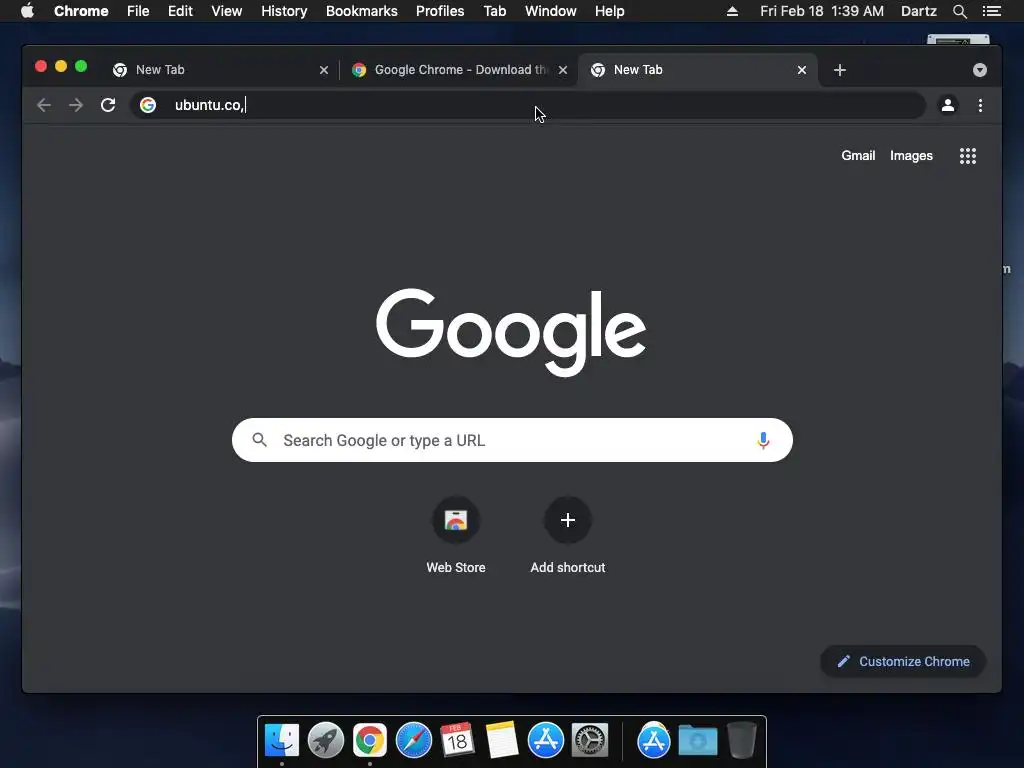Open the Chrome profile avatar button
The width and height of the screenshot is (1024, 768).
tap(948, 105)
